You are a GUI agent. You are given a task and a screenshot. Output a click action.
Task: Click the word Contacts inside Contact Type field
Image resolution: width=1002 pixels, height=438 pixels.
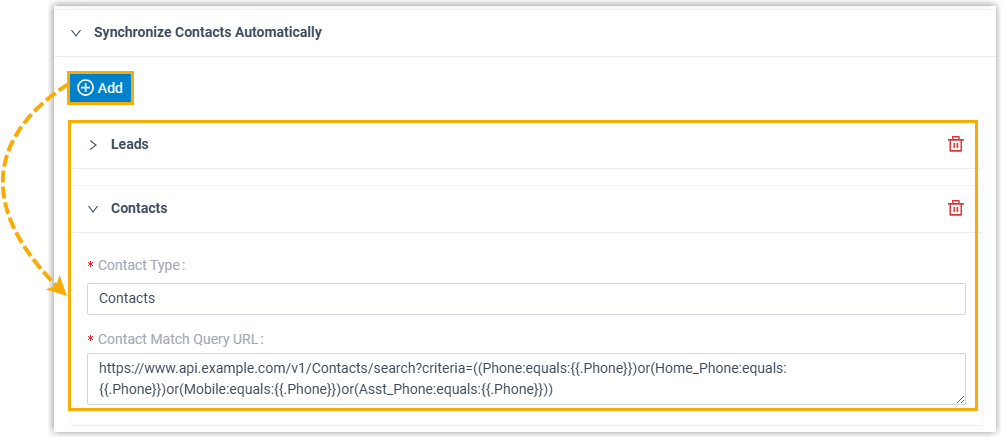[127, 298]
